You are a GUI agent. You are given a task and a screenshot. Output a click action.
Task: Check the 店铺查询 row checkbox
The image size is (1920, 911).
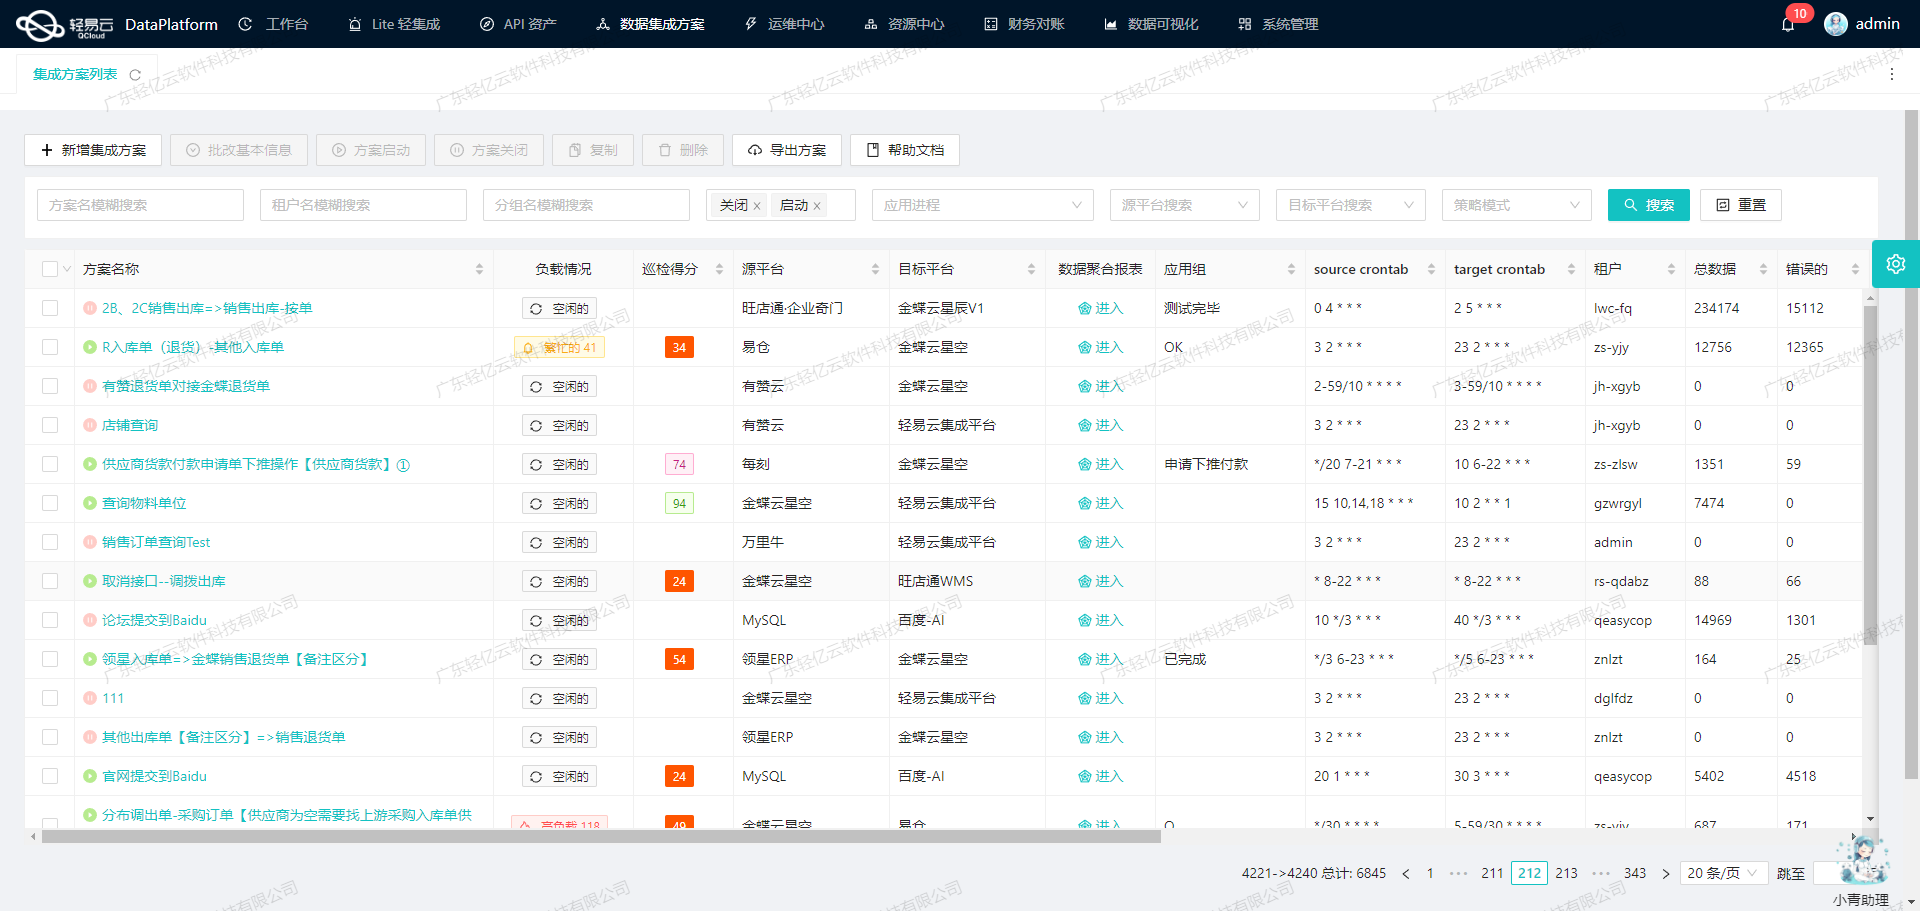(50, 425)
